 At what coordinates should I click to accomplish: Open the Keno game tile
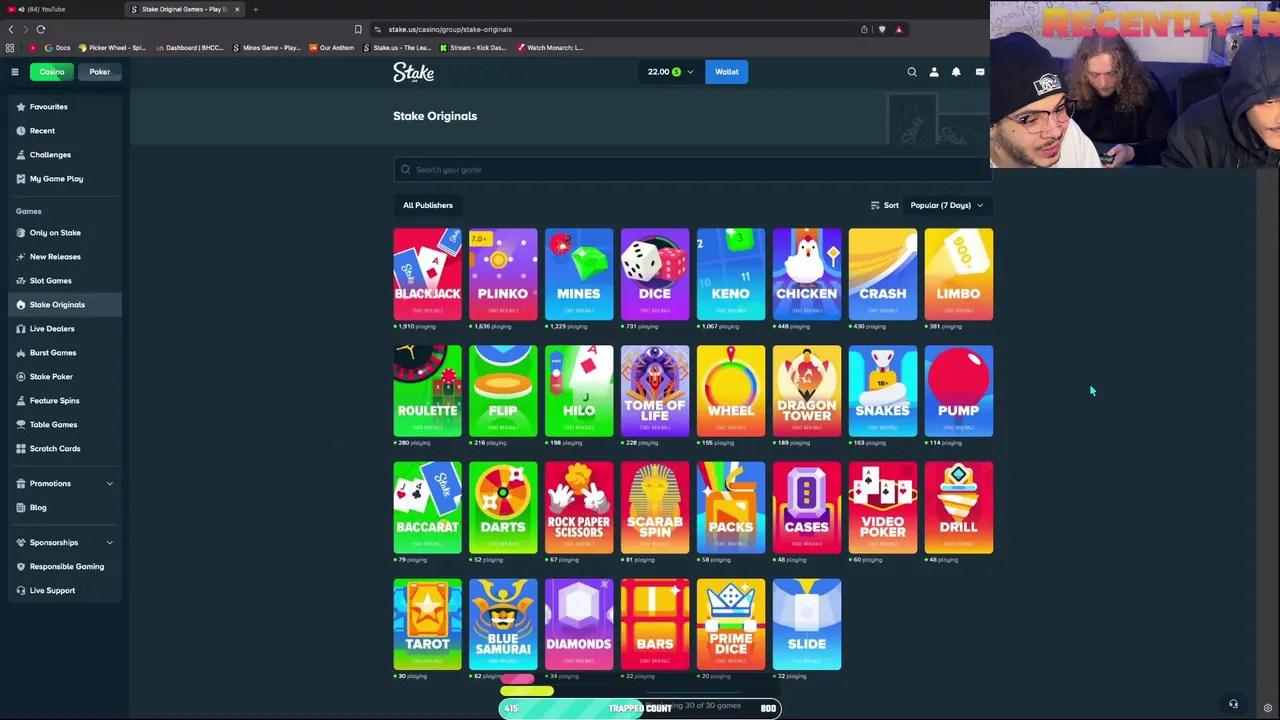tap(731, 274)
